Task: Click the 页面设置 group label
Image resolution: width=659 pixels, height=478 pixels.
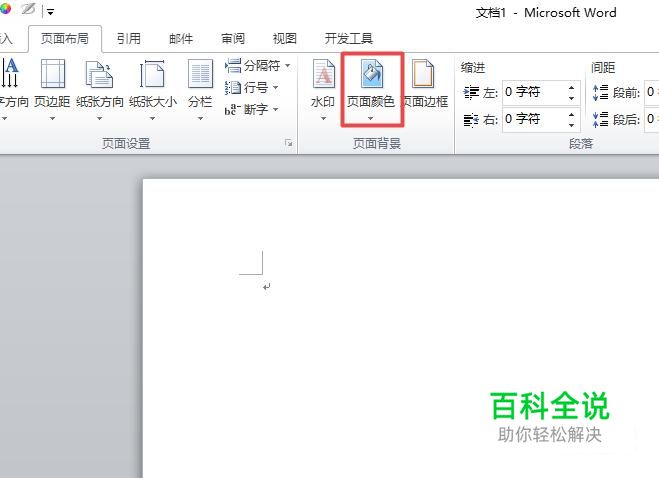Action: (126, 143)
